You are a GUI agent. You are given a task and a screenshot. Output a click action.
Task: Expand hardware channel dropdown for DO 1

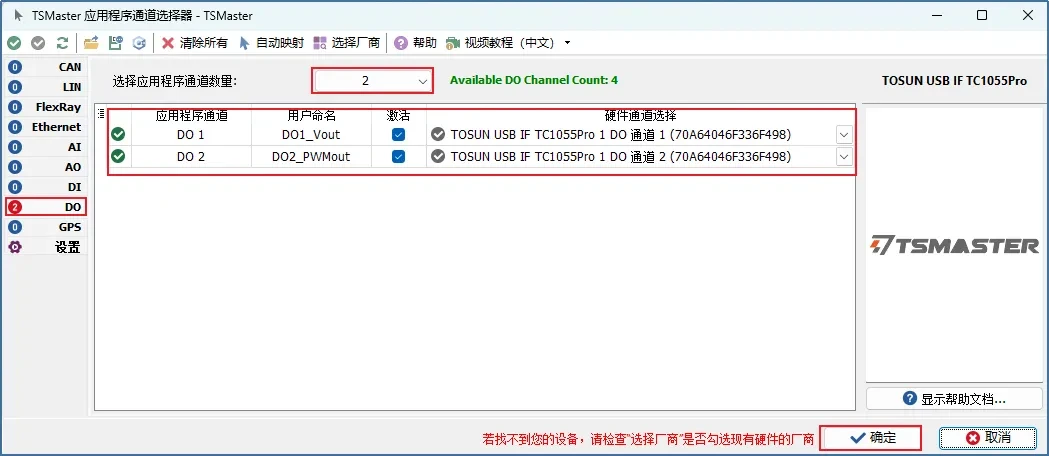(x=844, y=135)
